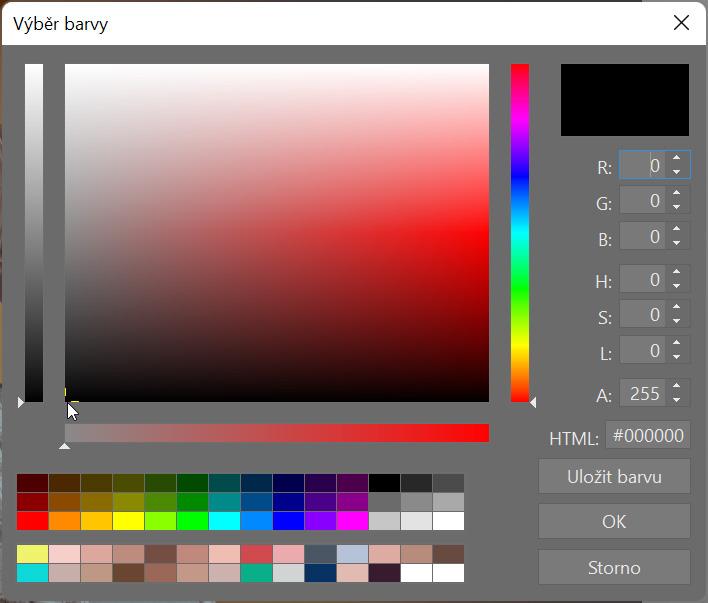Select the white swatch in bright row
The image size is (708, 603).
448,521
